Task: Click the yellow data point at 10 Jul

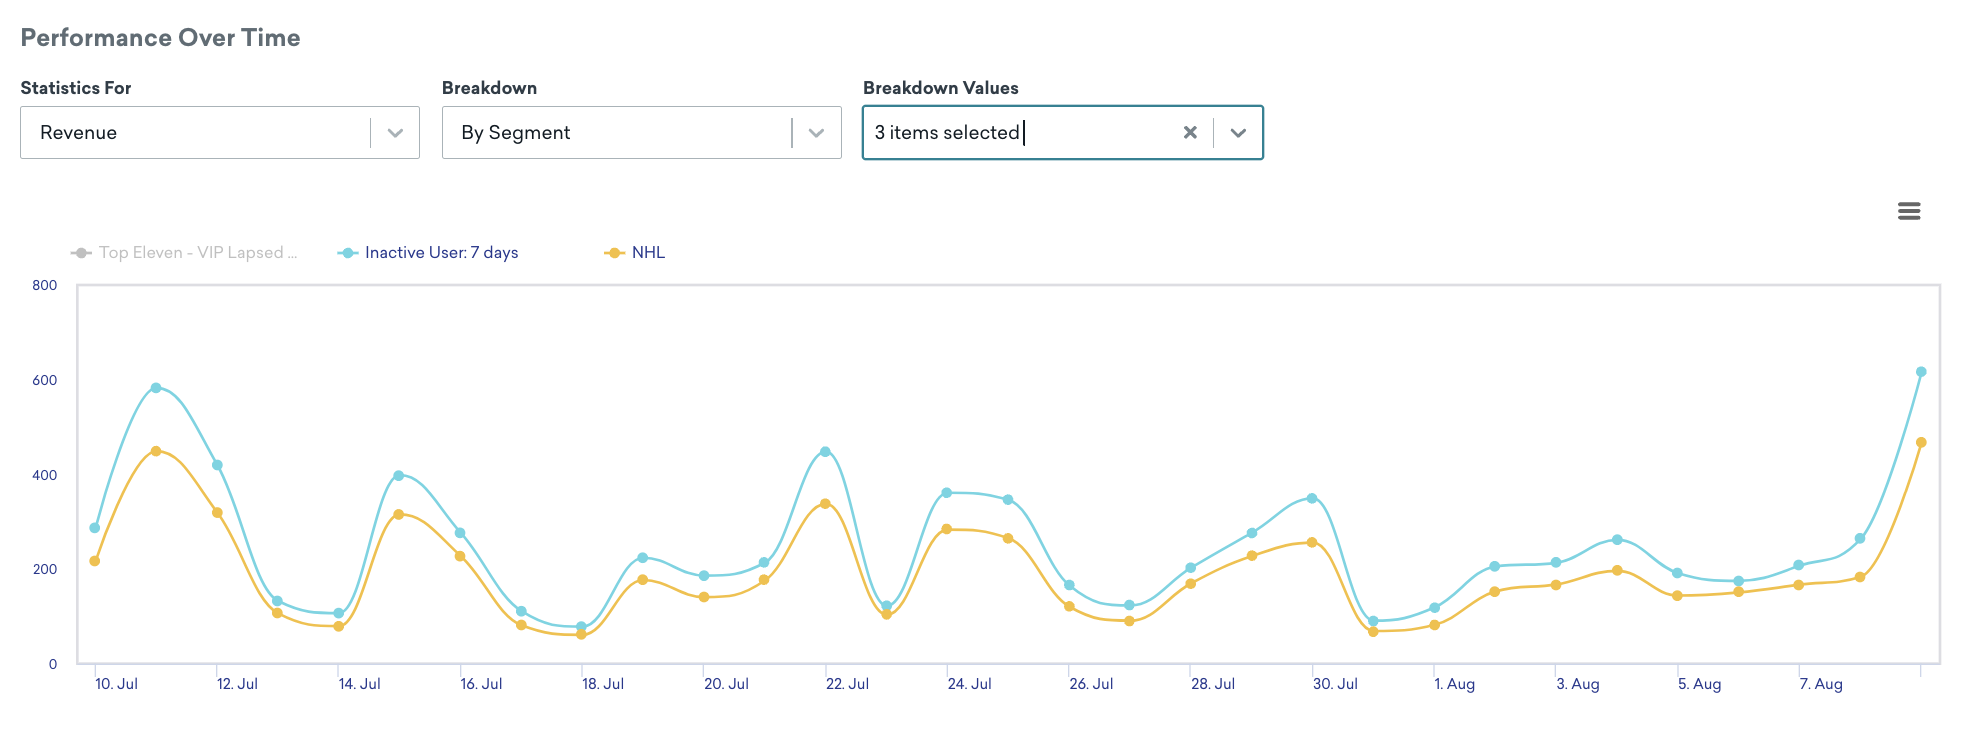Action: pyautogui.click(x=95, y=561)
